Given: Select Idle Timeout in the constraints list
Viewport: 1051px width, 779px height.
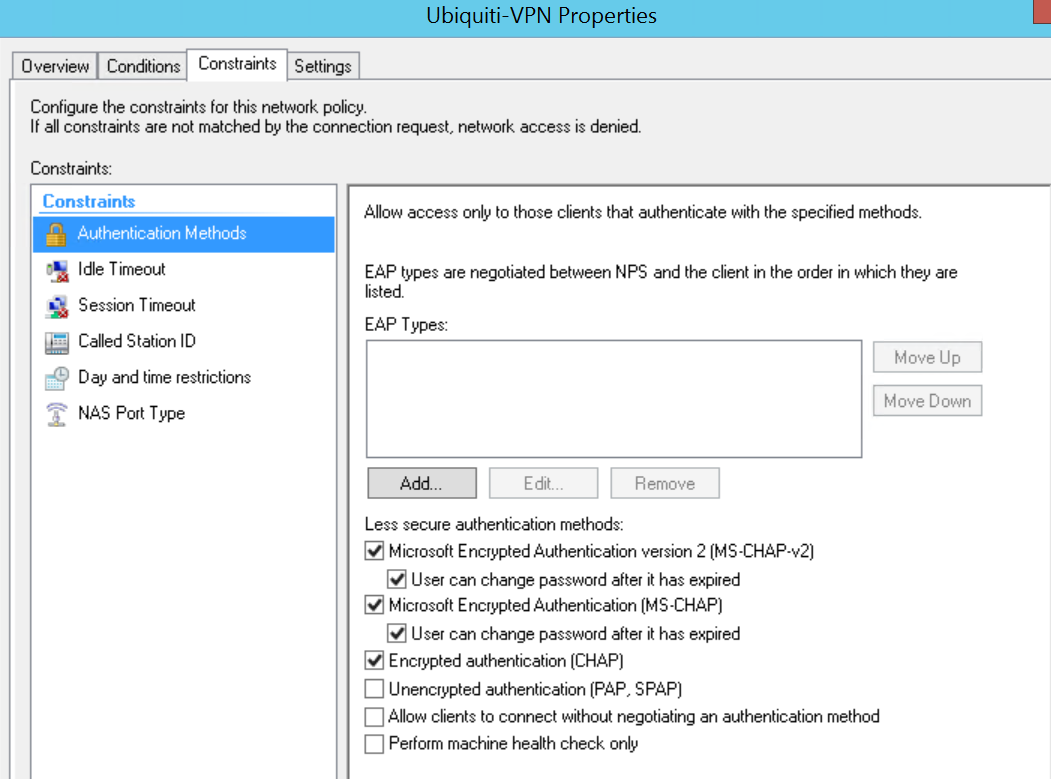Looking at the screenshot, I should click(122, 269).
